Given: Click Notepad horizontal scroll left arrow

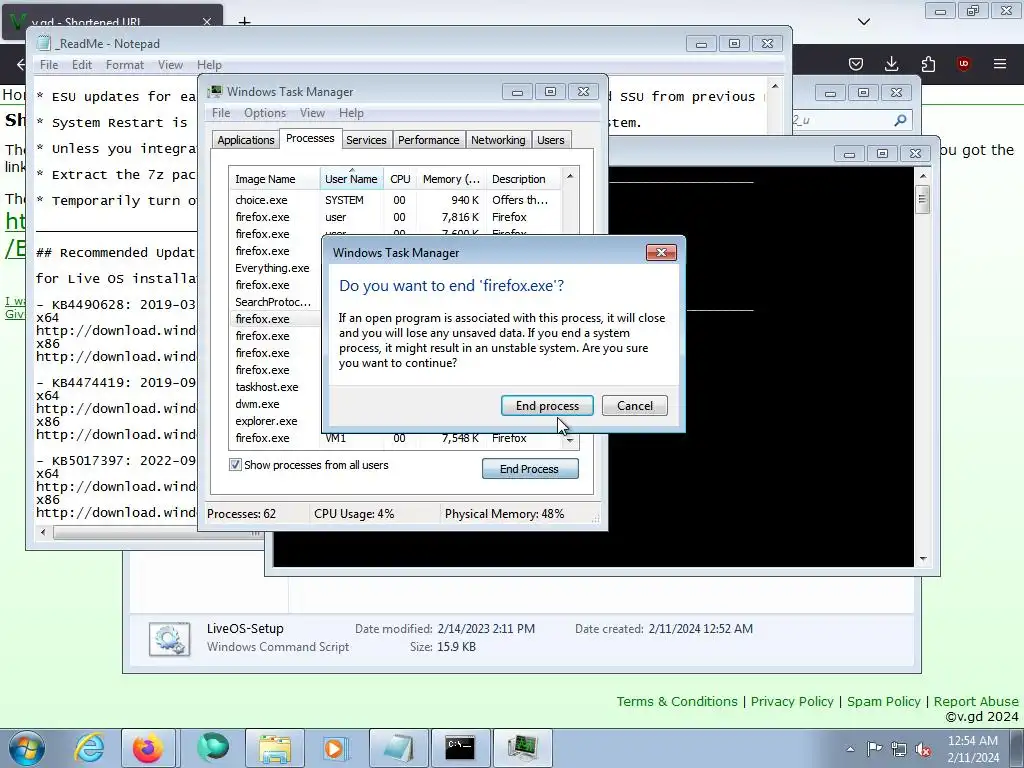Looking at the screenshot, I should tap(43, 533).
